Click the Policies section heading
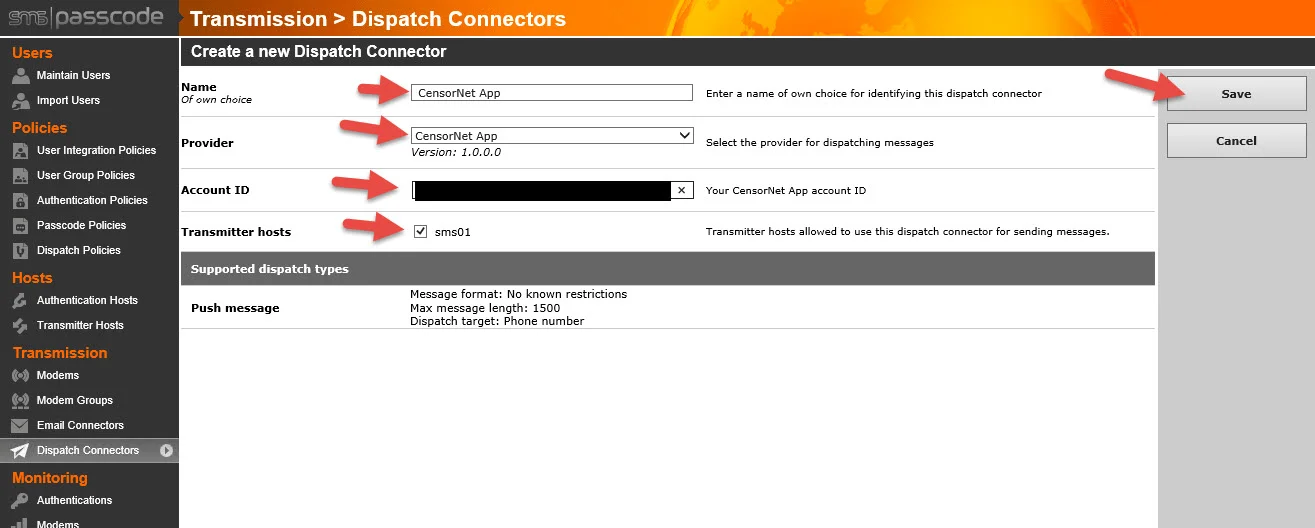This screenshot has width=1315, height=528. 40,128
